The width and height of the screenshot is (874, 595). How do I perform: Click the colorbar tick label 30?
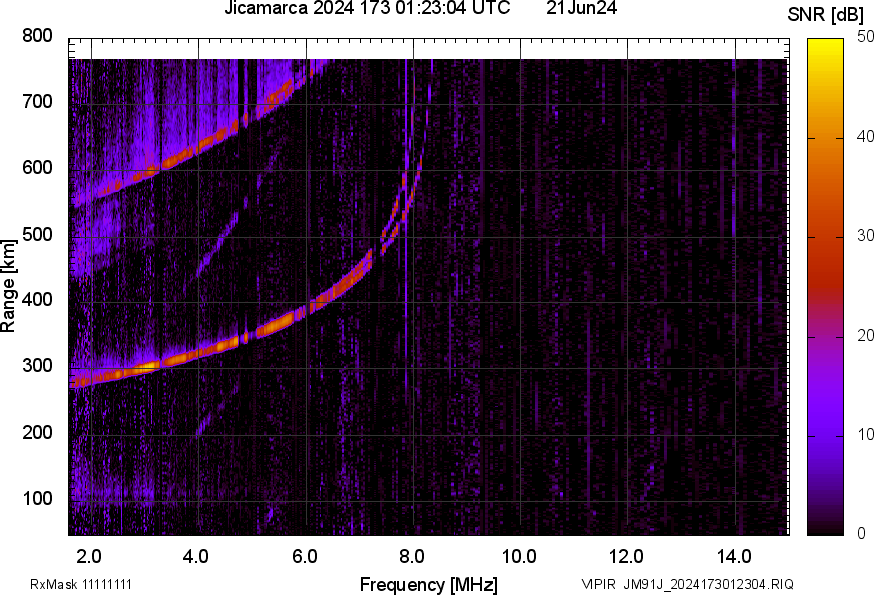click(x=866, y=235)
